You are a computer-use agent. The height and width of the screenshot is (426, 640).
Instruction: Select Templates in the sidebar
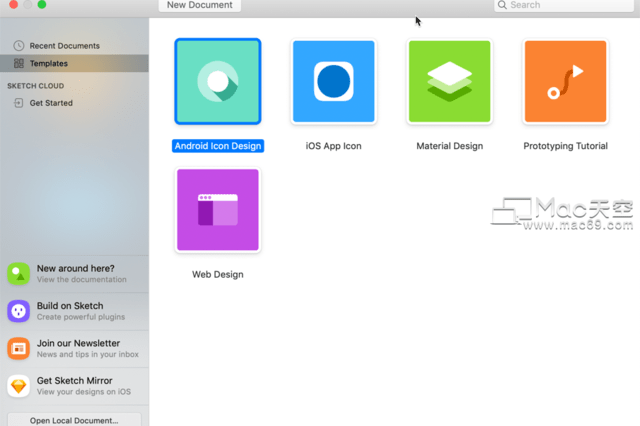click(74, 63)
